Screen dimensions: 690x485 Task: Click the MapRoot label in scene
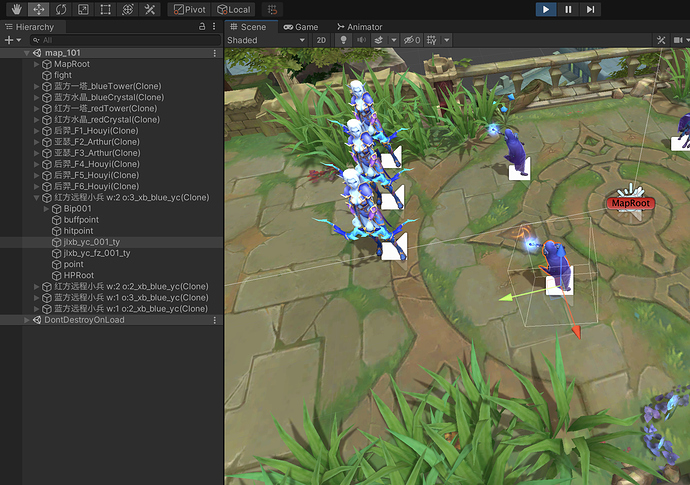point(630,203)
